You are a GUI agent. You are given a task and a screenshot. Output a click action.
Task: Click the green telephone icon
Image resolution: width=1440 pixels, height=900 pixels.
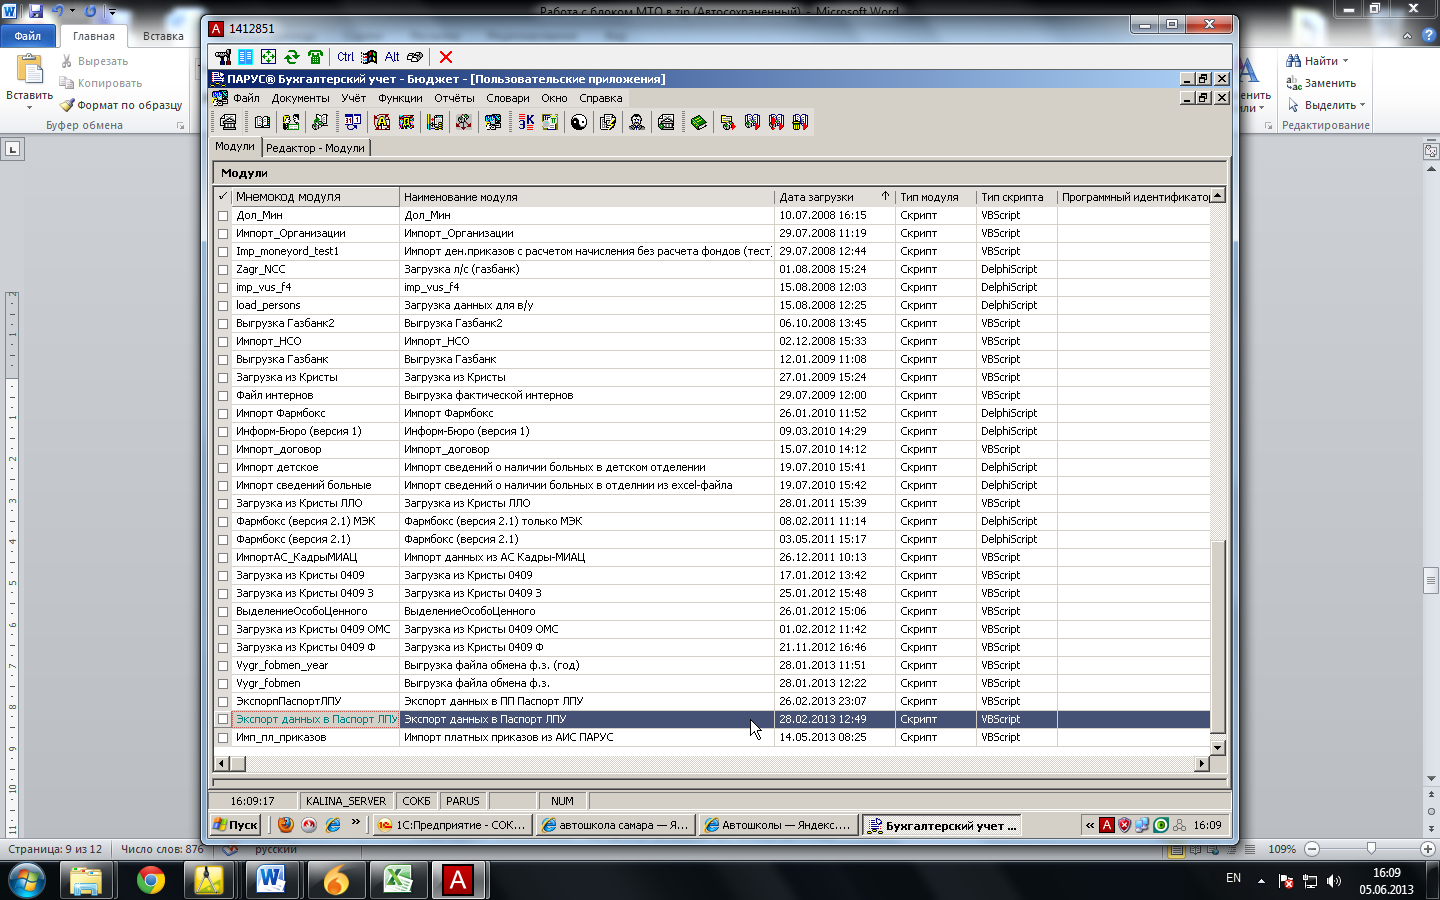pos(316,57)
